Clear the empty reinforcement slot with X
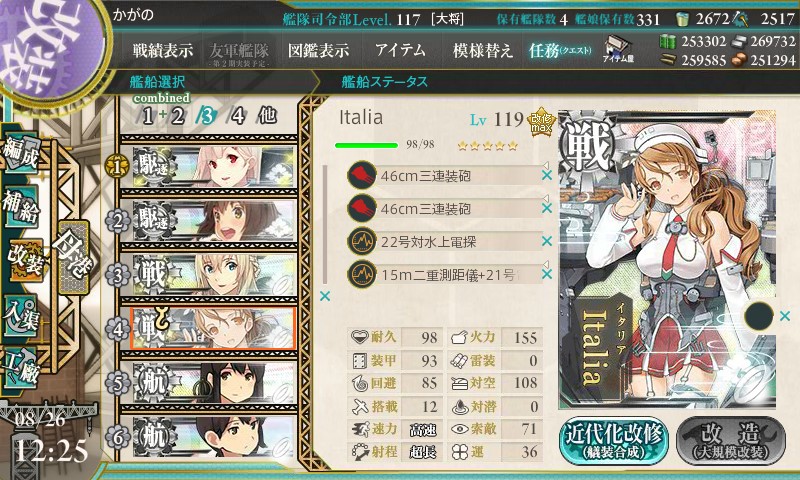Viewport: 800px width, 480px height. pyautogui.click(x=785, y=316)
